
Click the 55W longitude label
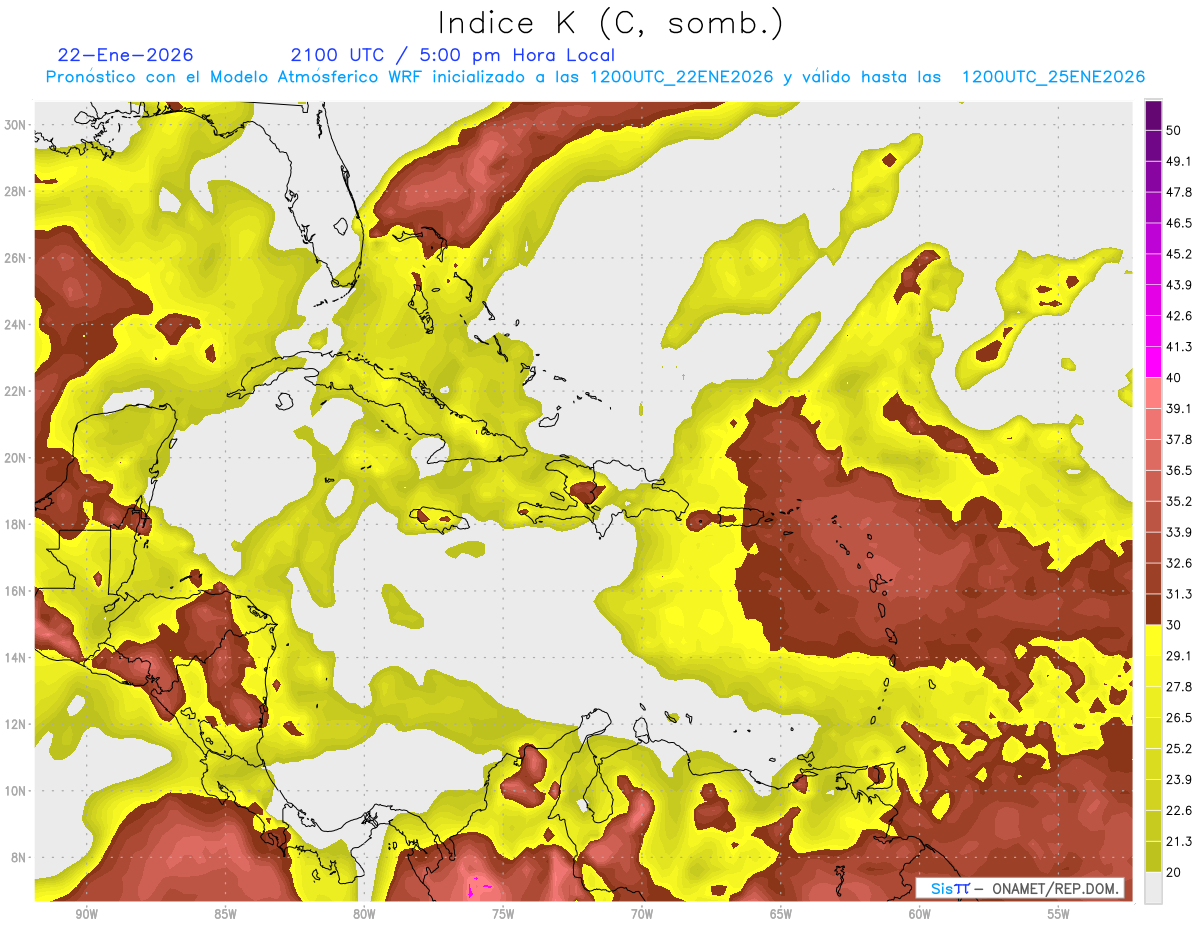point(1059,915)
